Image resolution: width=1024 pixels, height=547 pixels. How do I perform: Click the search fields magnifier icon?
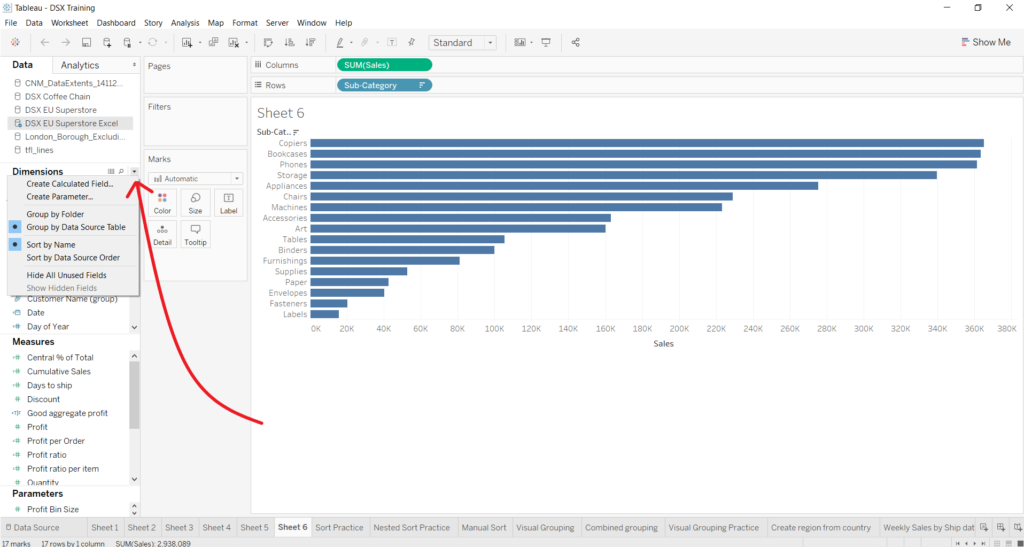pos(122,172)
